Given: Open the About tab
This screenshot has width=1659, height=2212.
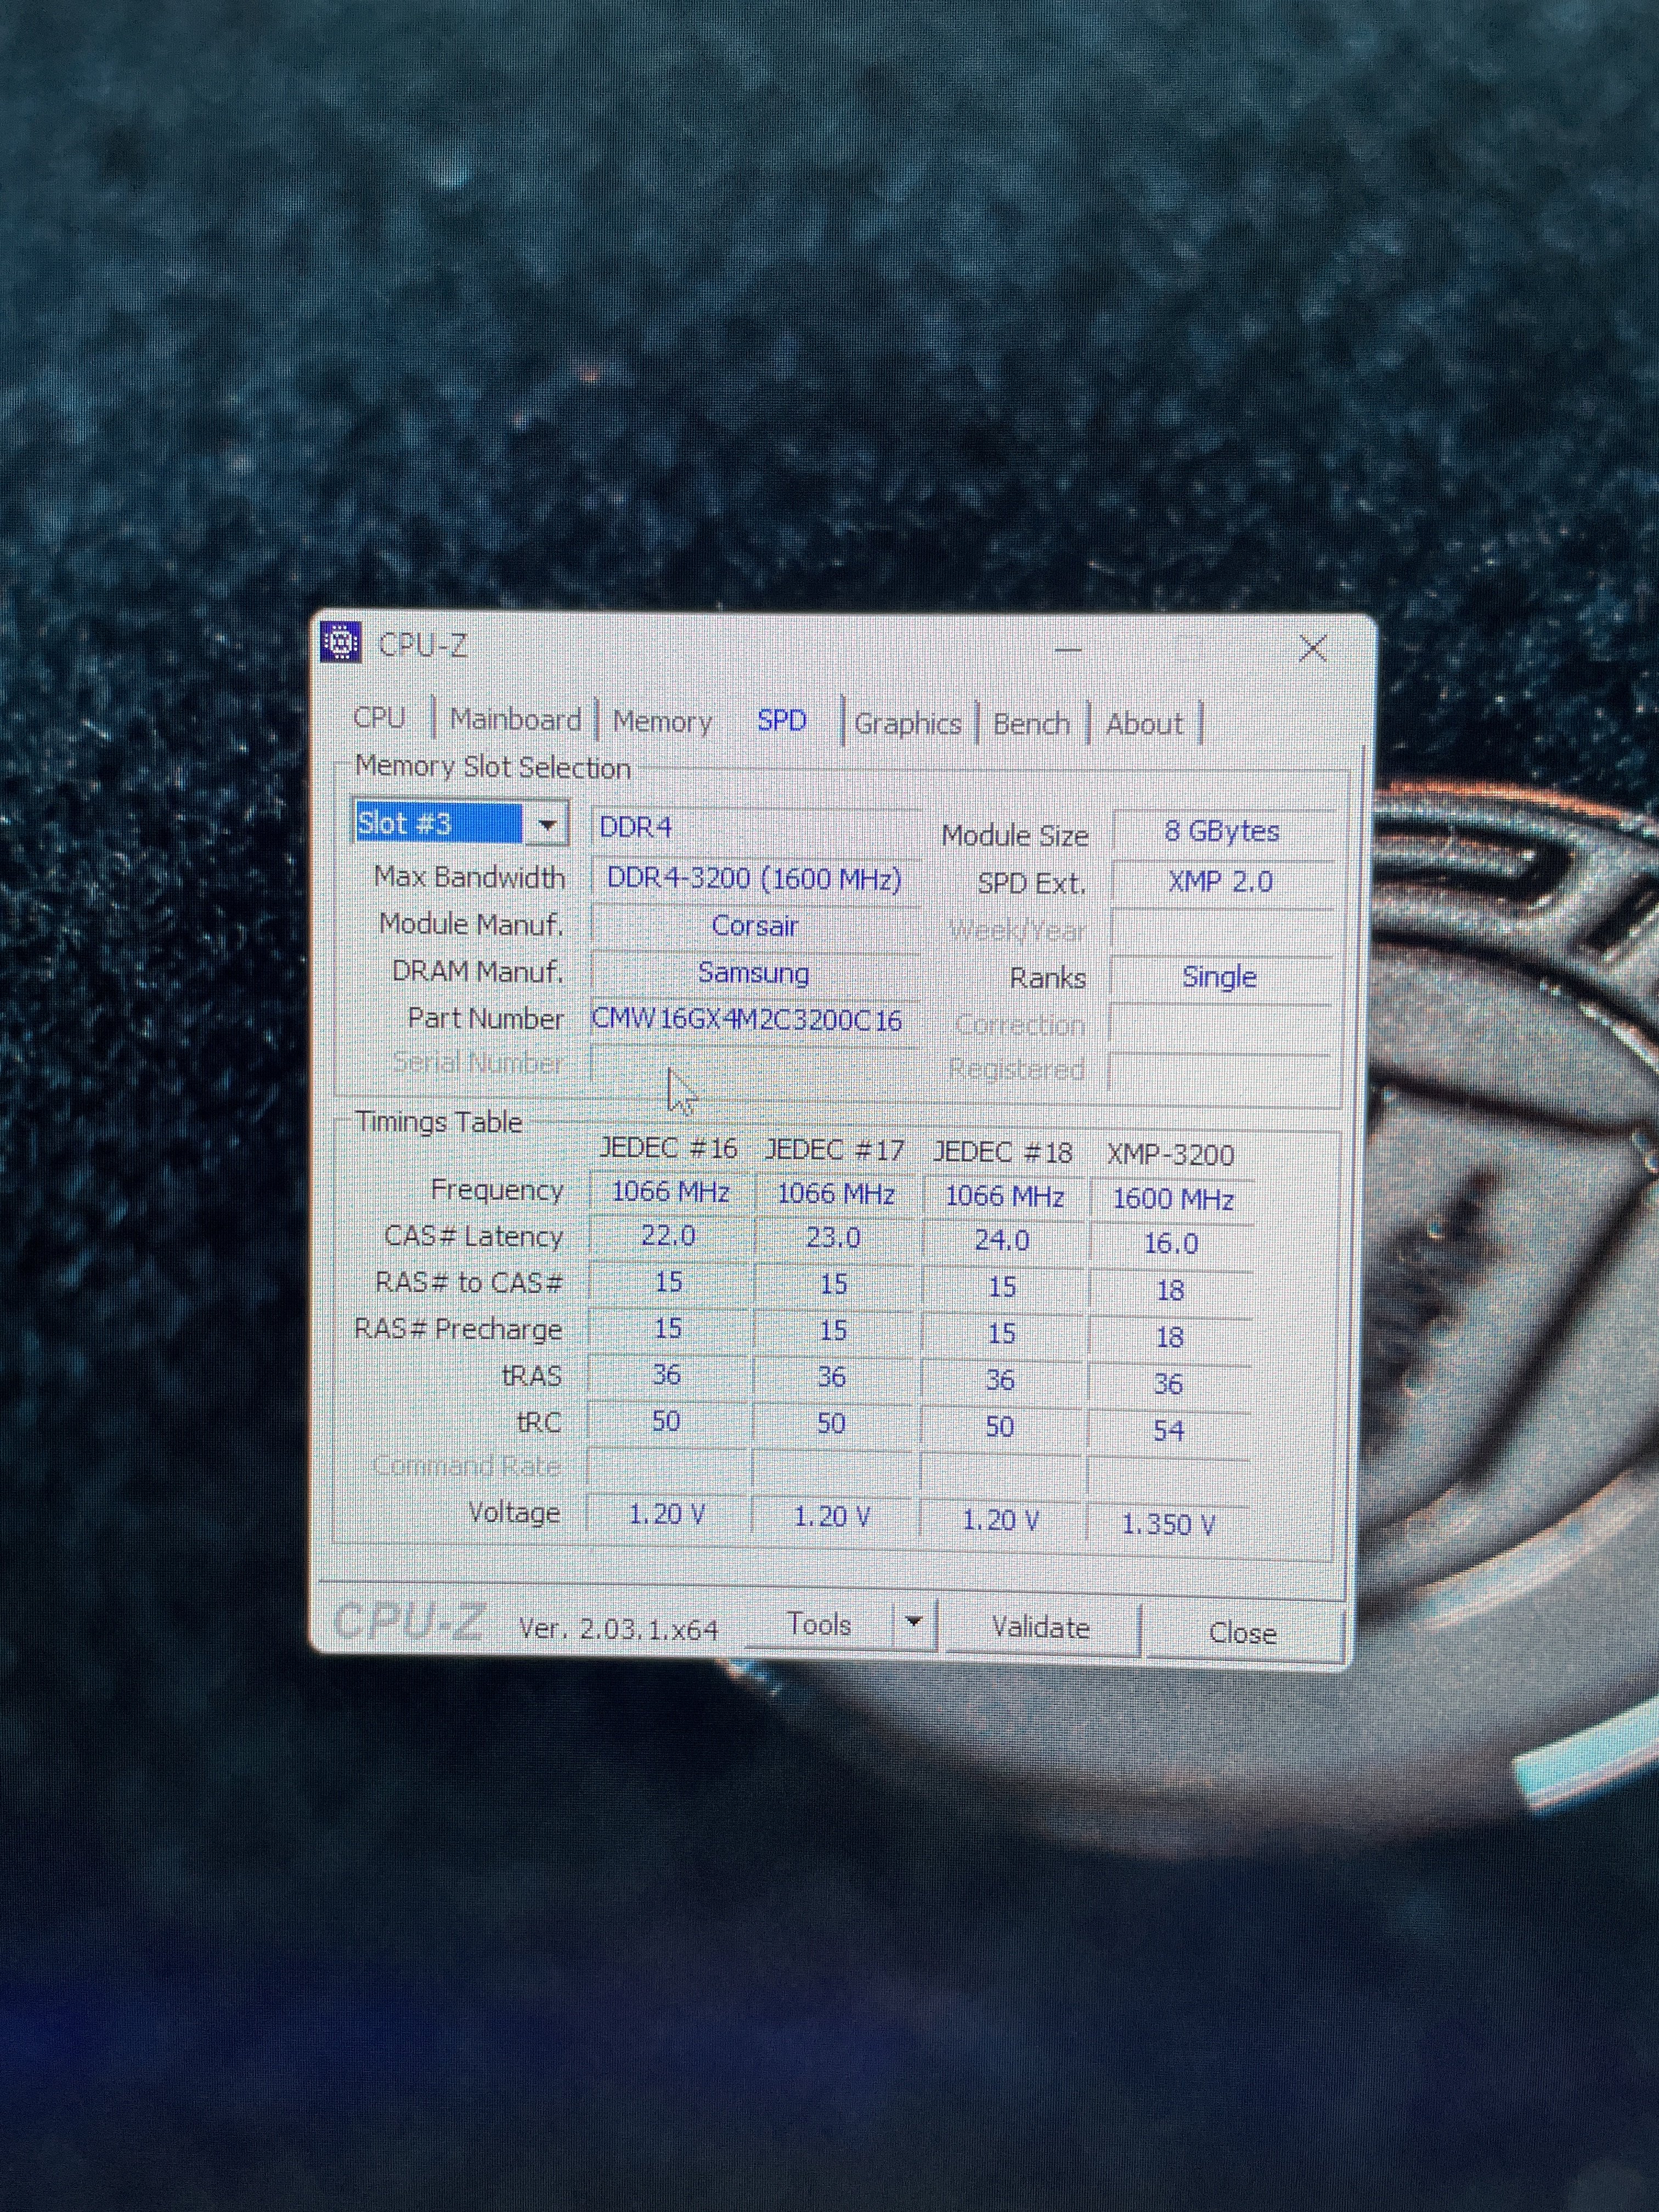Looking at the screenshot, I should (x=1144, y=724).
